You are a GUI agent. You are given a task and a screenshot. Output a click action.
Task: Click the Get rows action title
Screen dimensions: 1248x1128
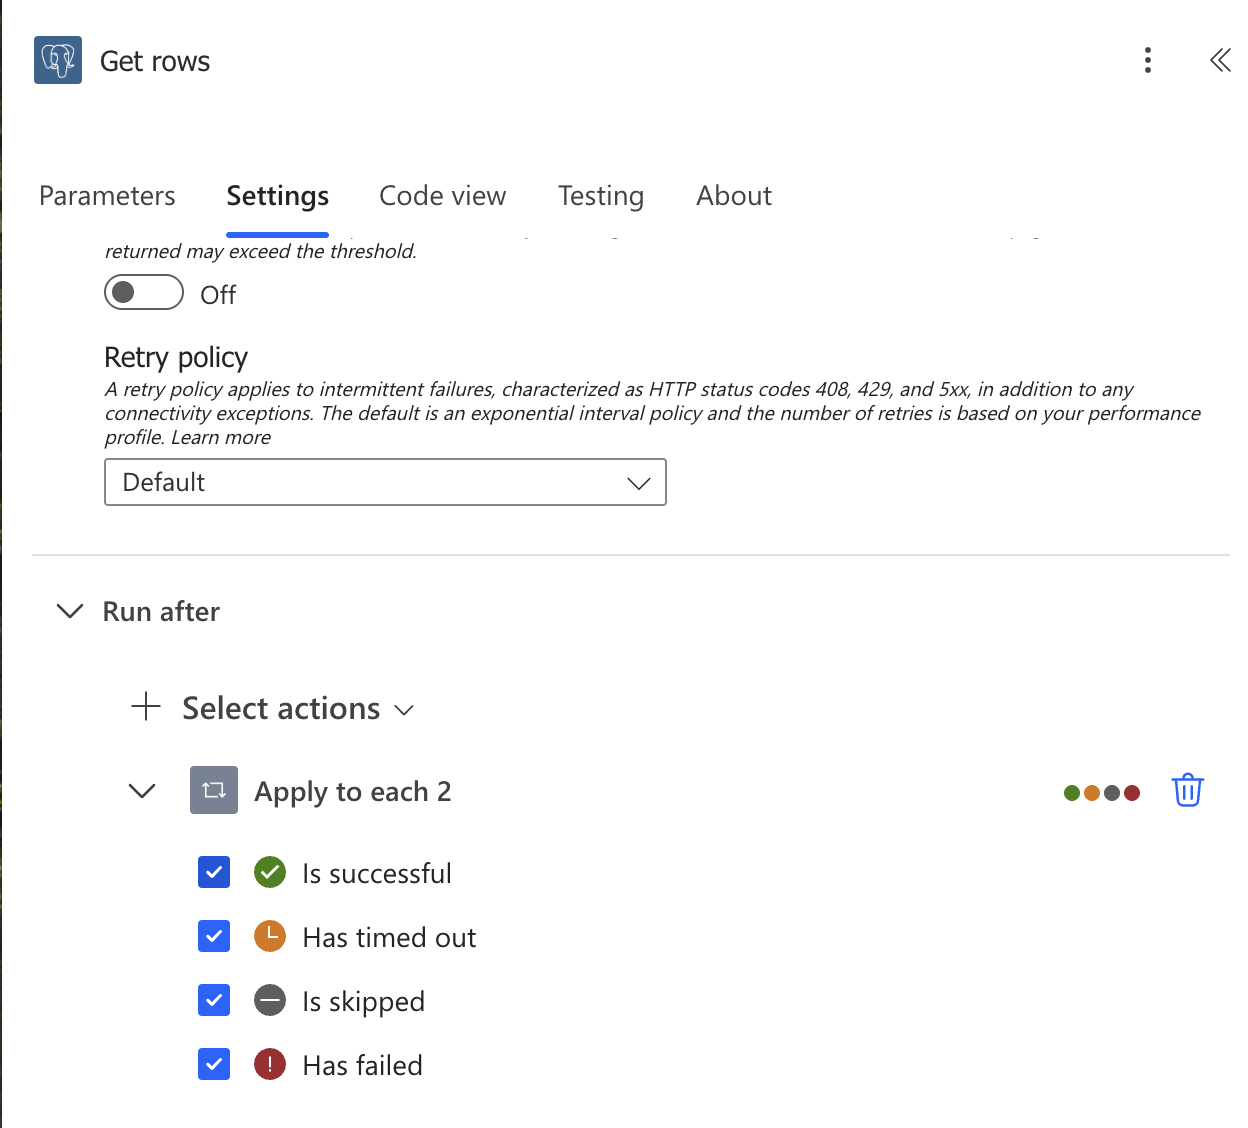pyautogui.click(x=155, y=61)
